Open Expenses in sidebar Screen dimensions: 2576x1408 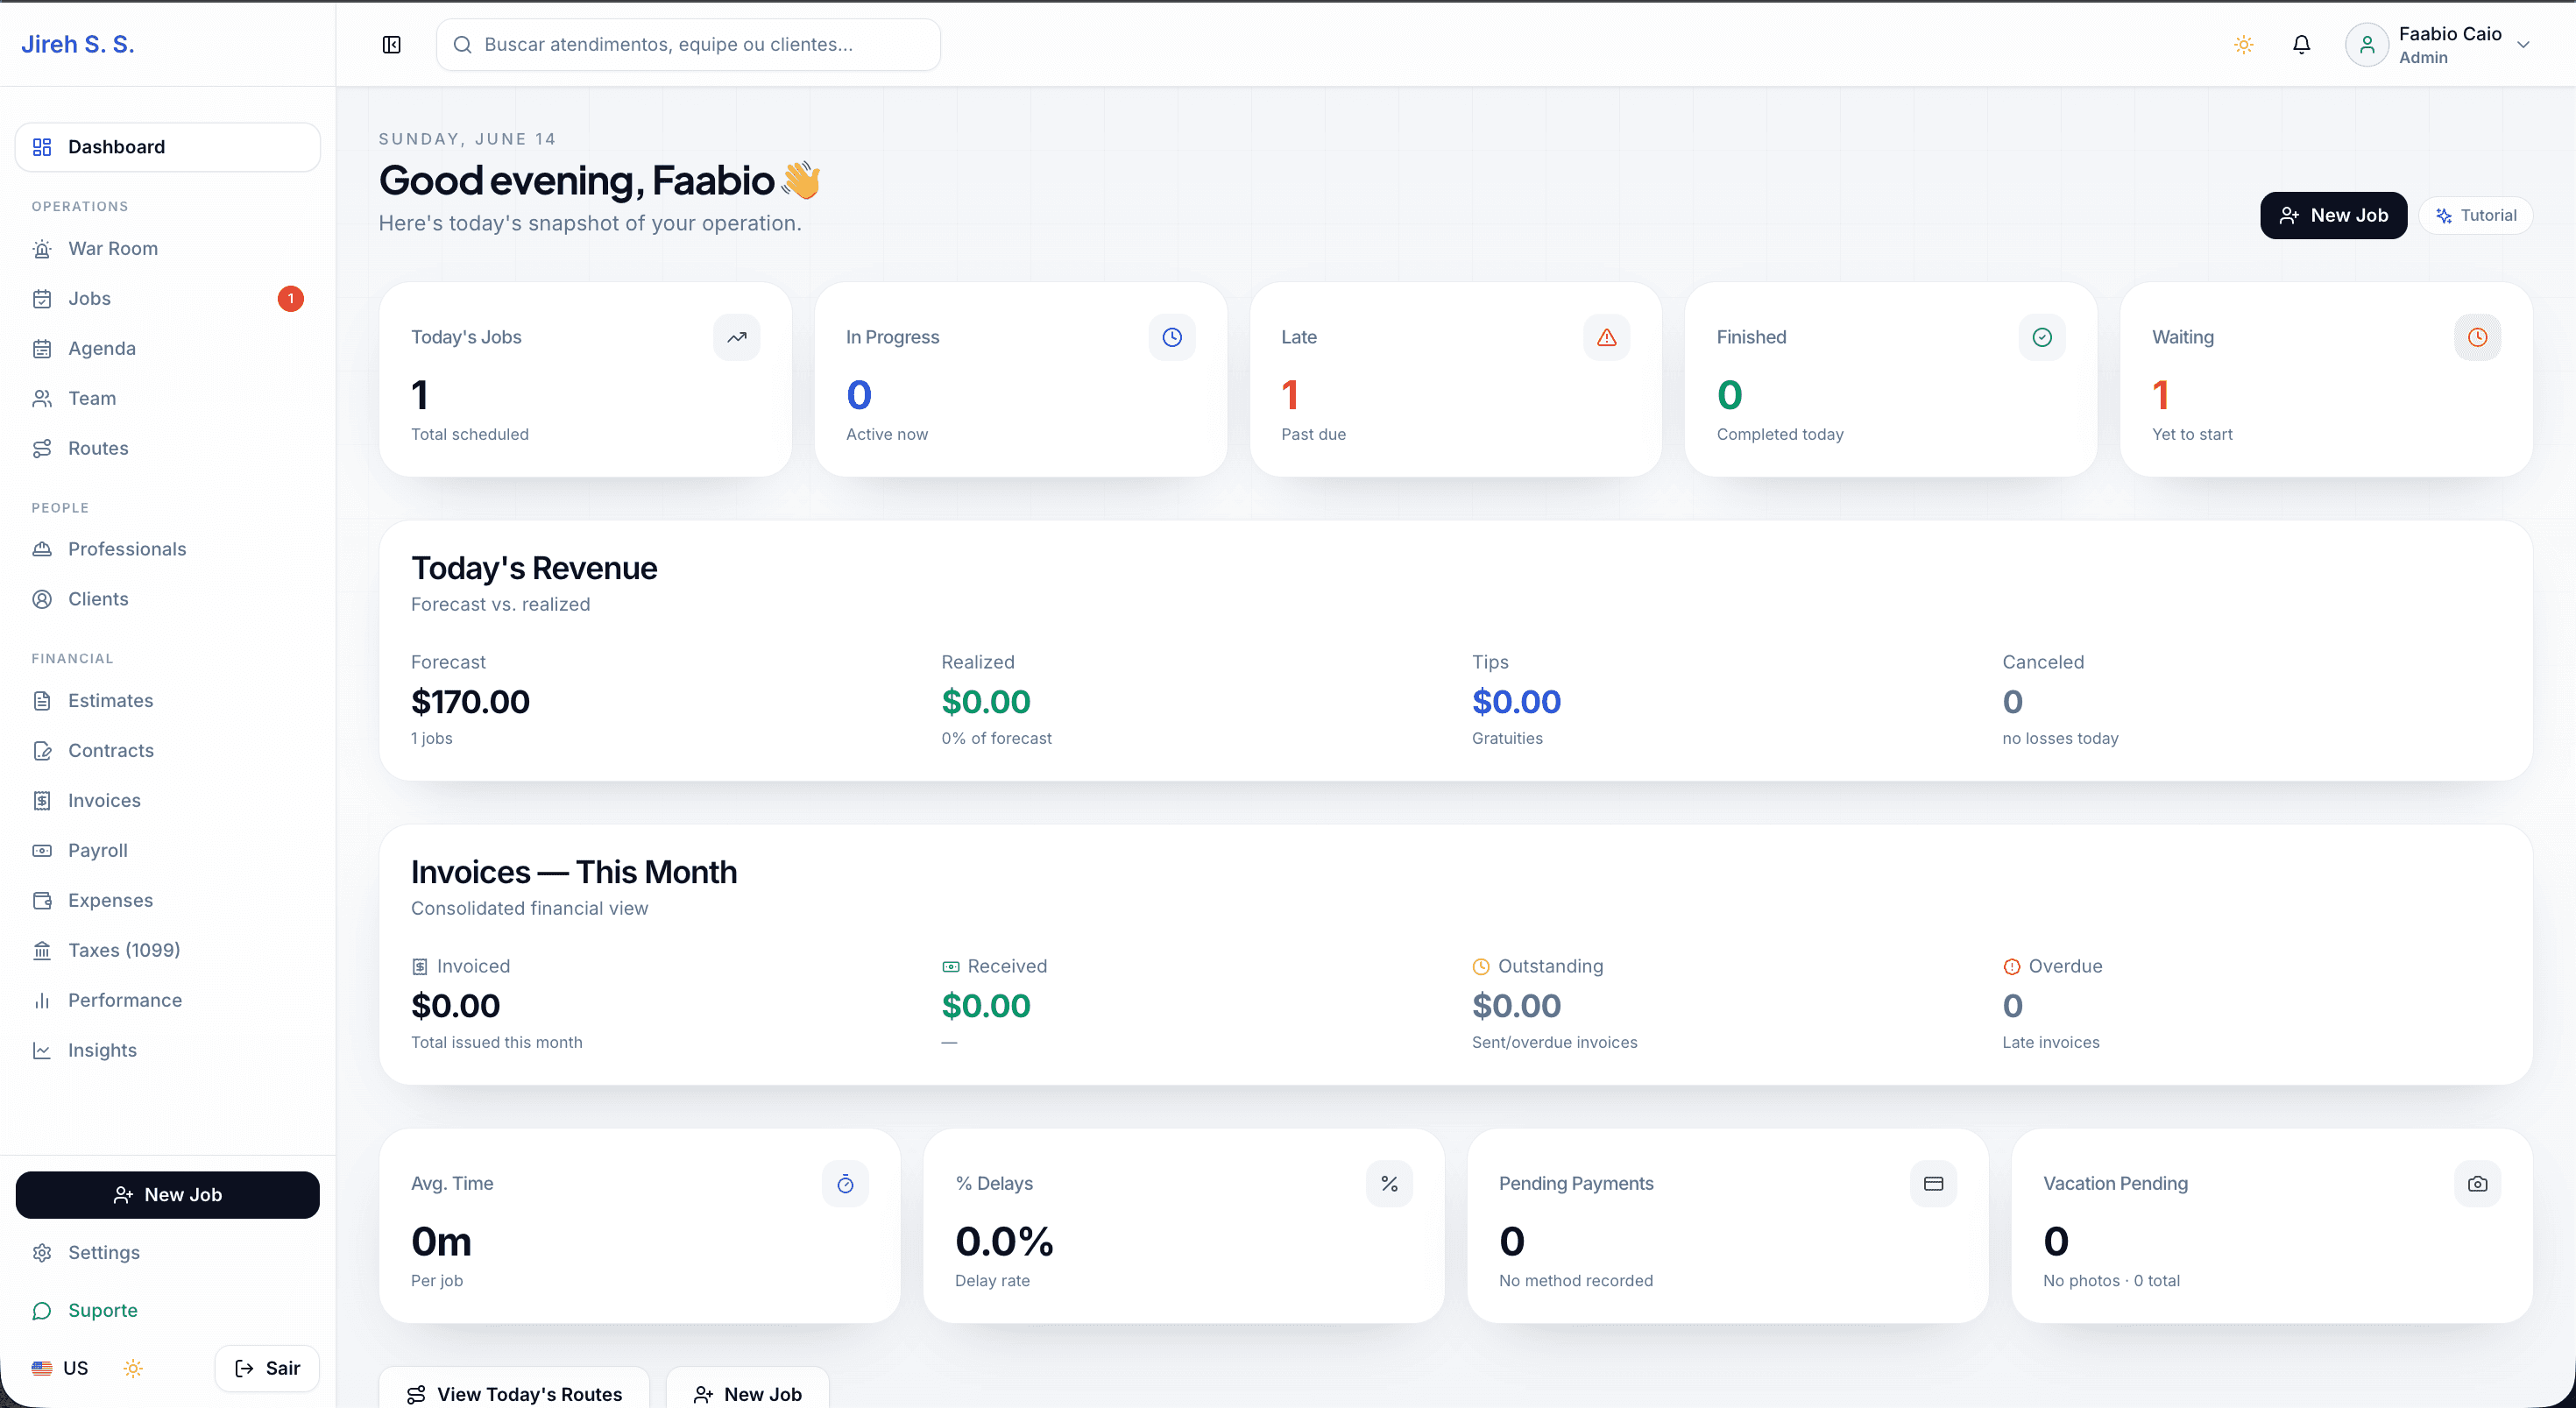tap(168, 900)
